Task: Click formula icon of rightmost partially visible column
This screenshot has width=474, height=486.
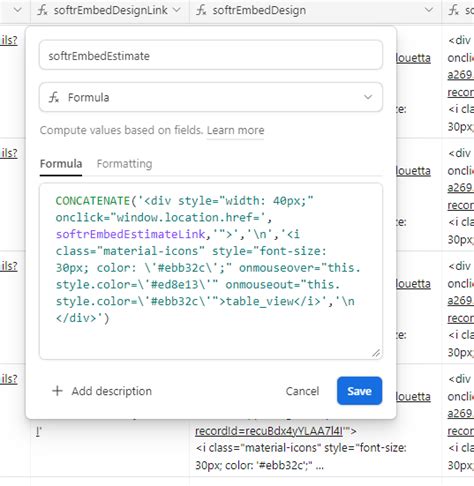Action: coord(454,10)
